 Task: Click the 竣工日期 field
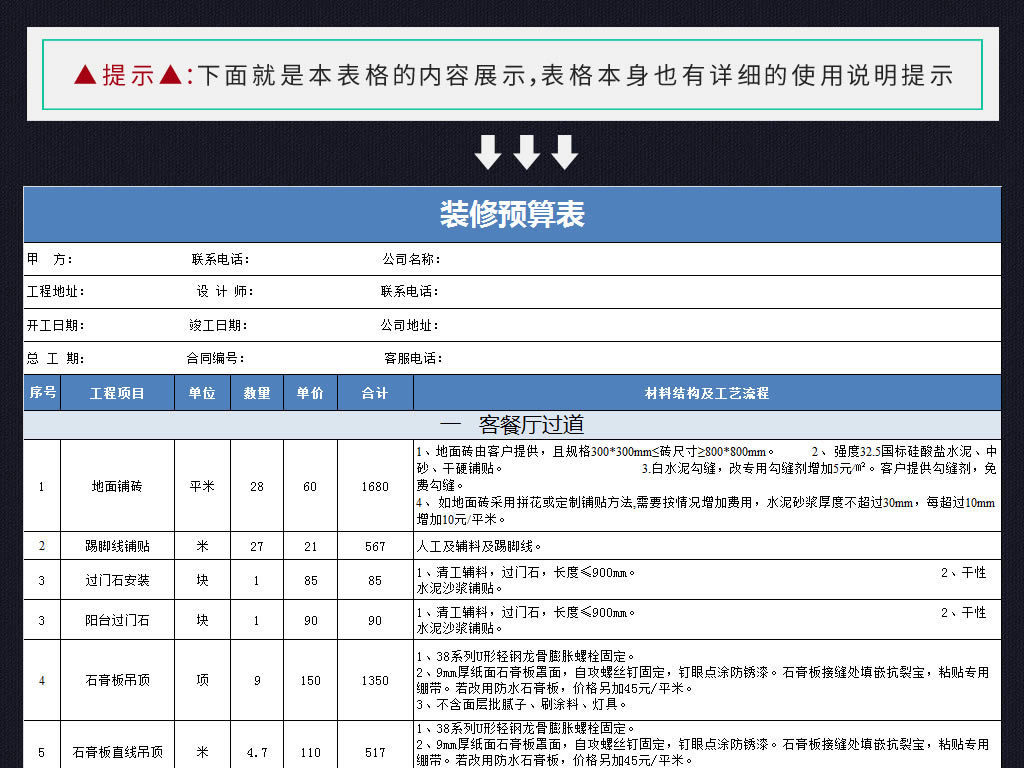click(x=218, y=325)
